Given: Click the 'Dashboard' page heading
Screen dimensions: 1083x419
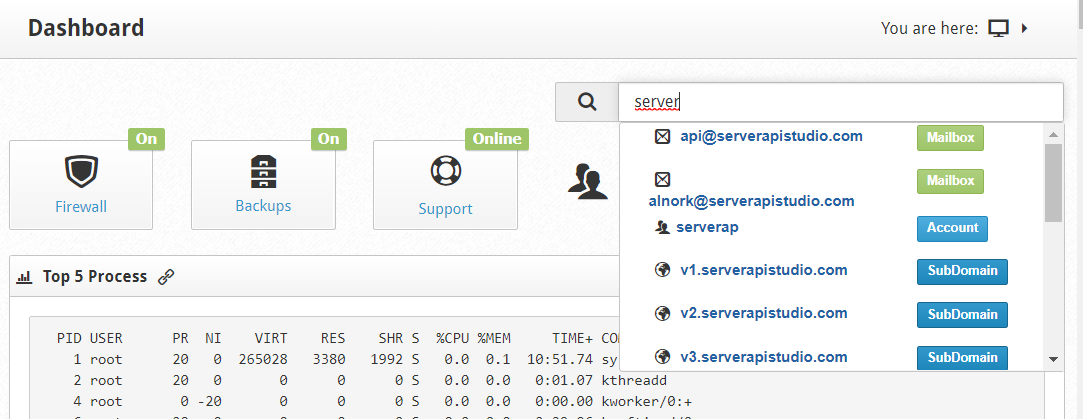Looking at the screenshot, I should (x=86, y=28).
